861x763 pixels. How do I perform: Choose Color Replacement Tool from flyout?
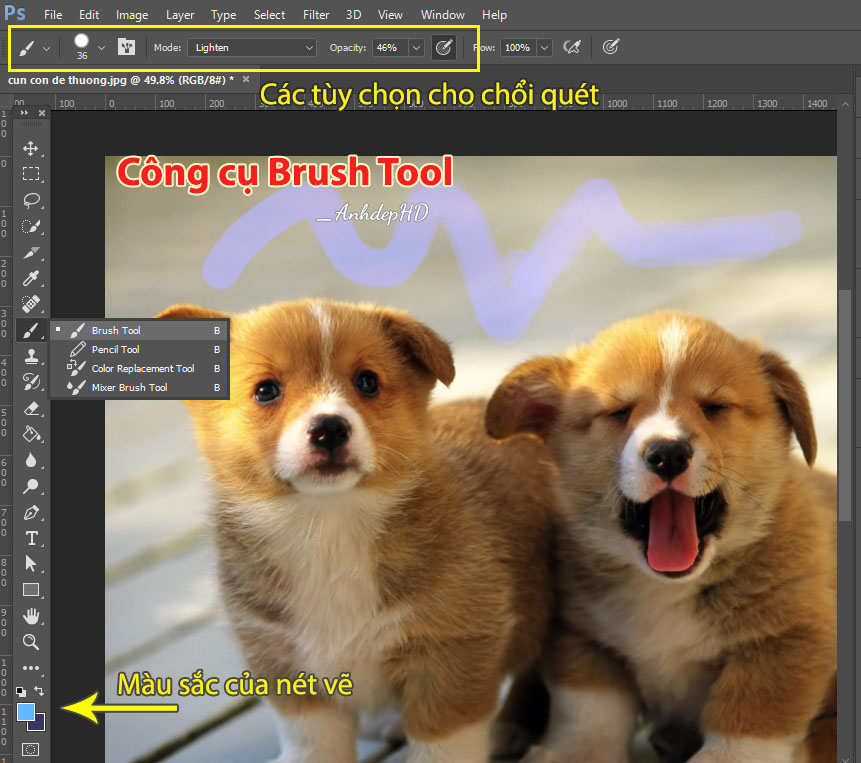coord(139,368)
